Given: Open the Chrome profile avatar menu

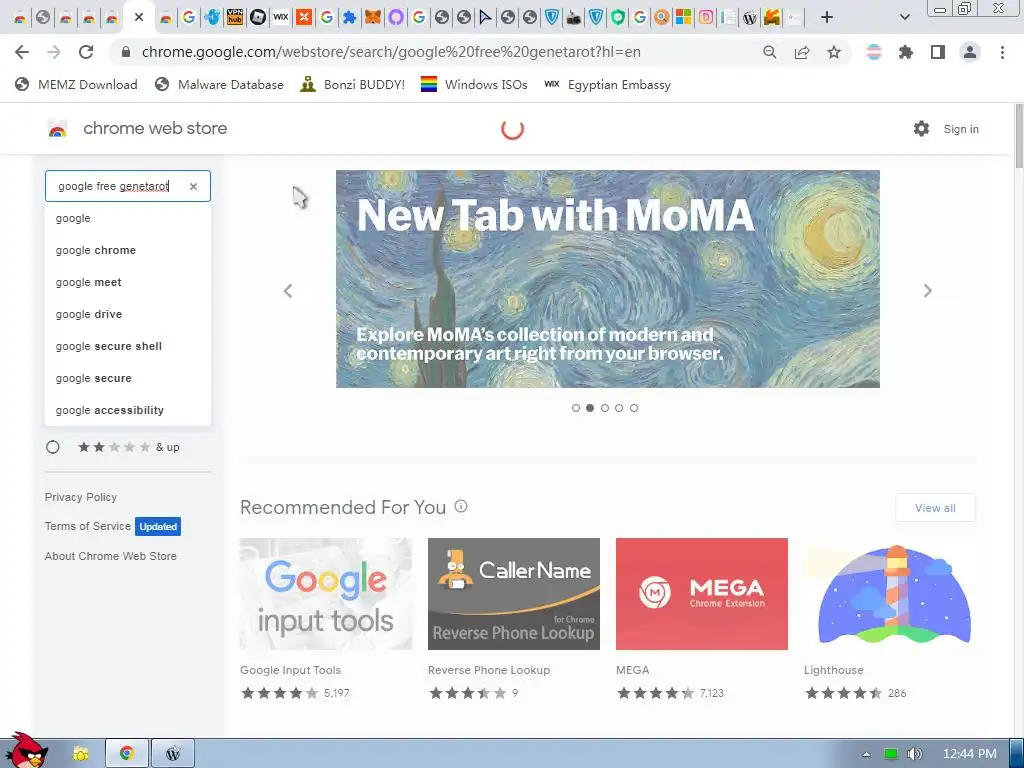Looking at the screenshot, I should (970, 52).
